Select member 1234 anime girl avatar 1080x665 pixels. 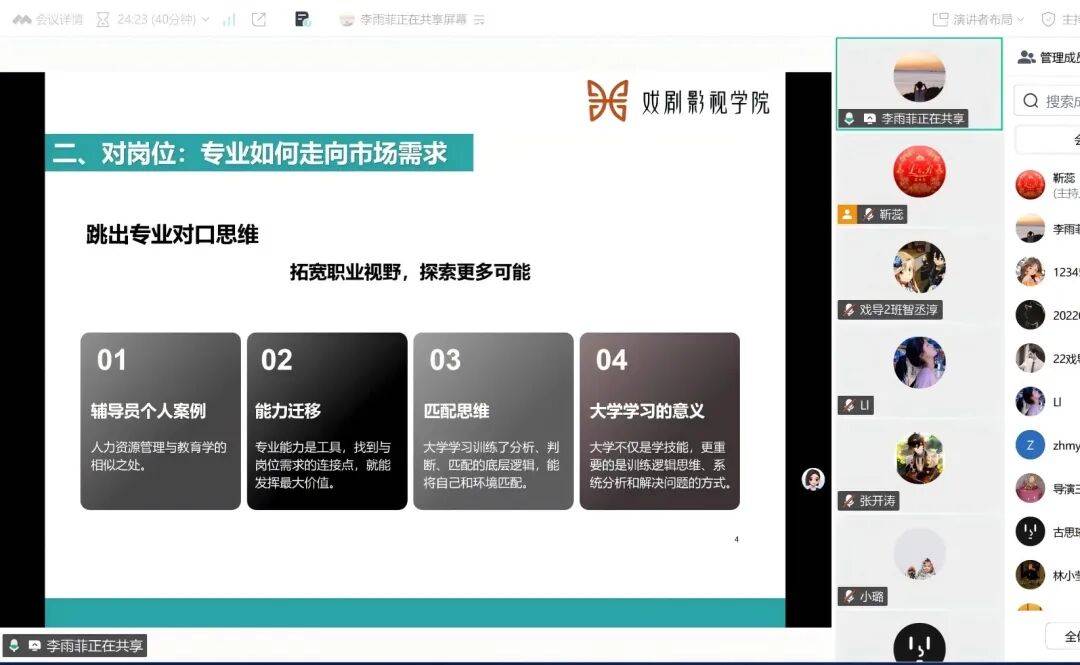tap(1030, 272)
